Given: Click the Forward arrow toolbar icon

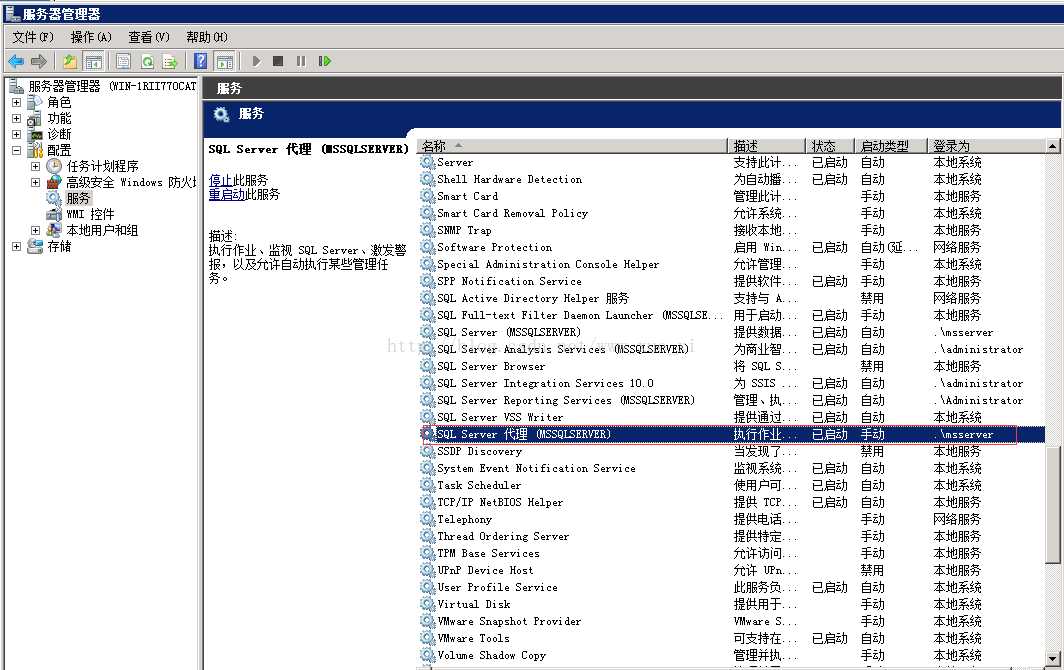Looking at the screenshot, I should [39, 62].
